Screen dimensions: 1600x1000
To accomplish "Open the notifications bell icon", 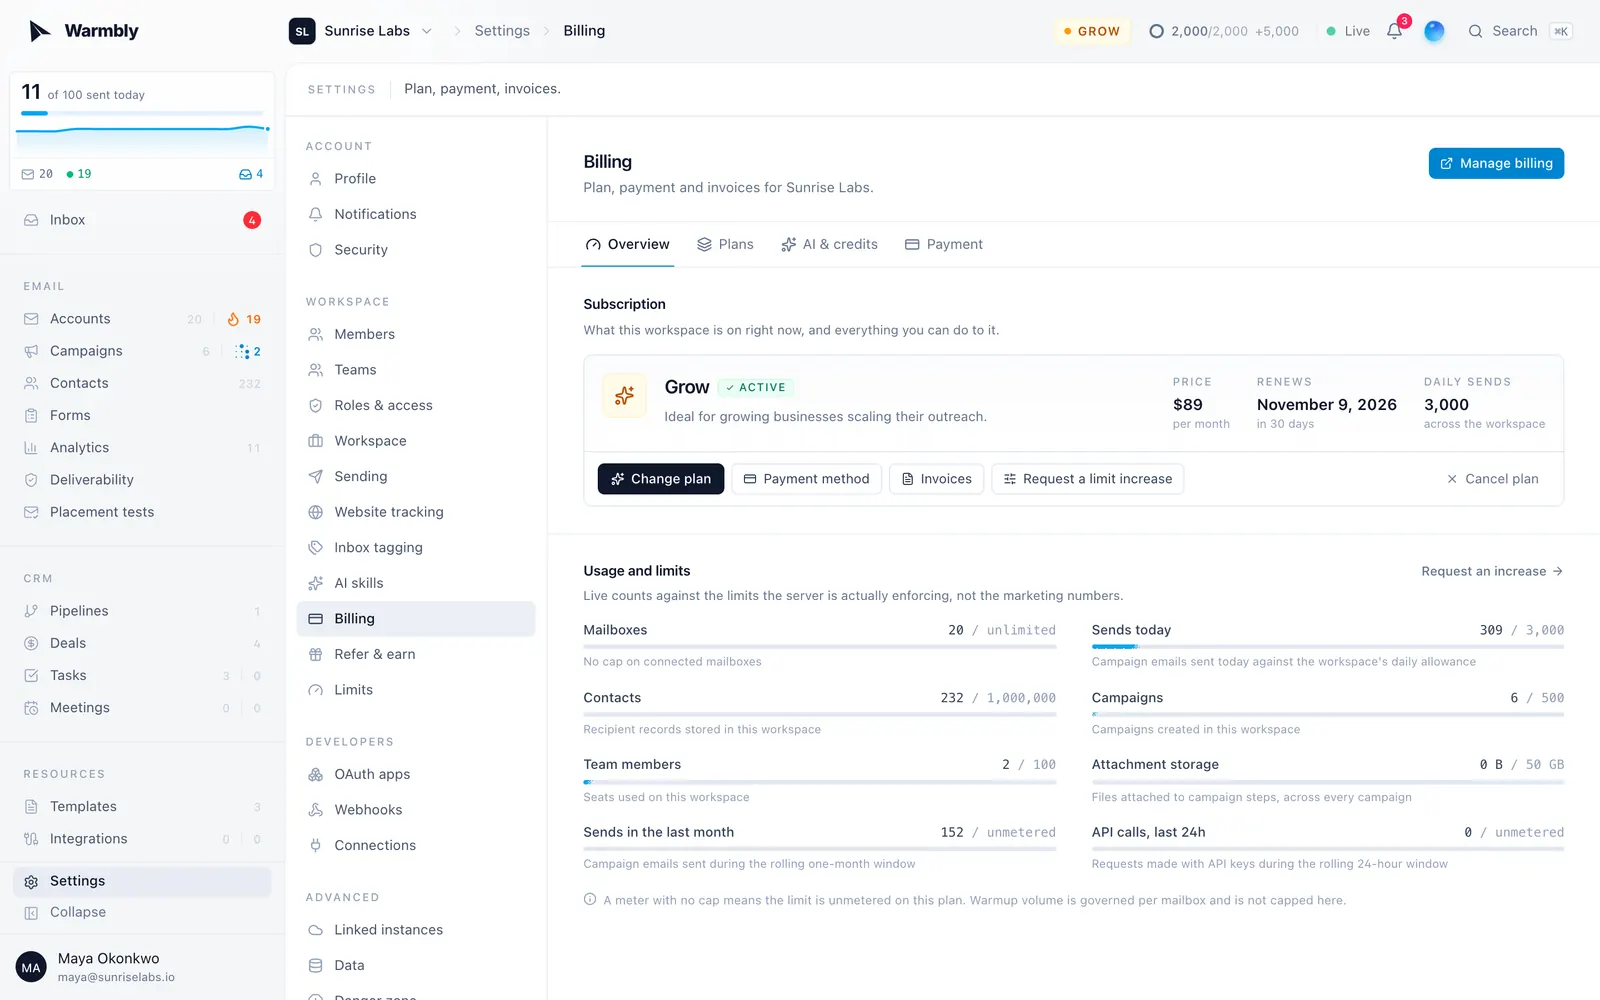I will pyautogui.click(x=1394, y=31).
